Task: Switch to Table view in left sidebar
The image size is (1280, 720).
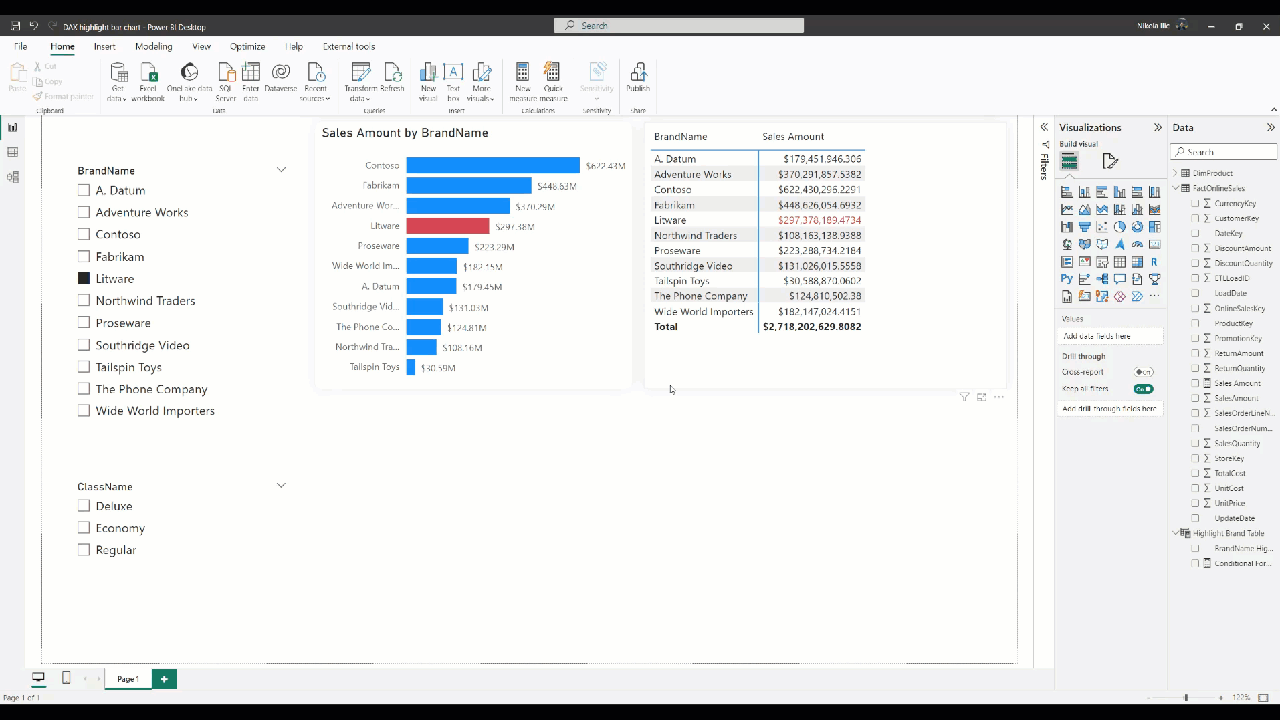Action: (x=13, y=152)
